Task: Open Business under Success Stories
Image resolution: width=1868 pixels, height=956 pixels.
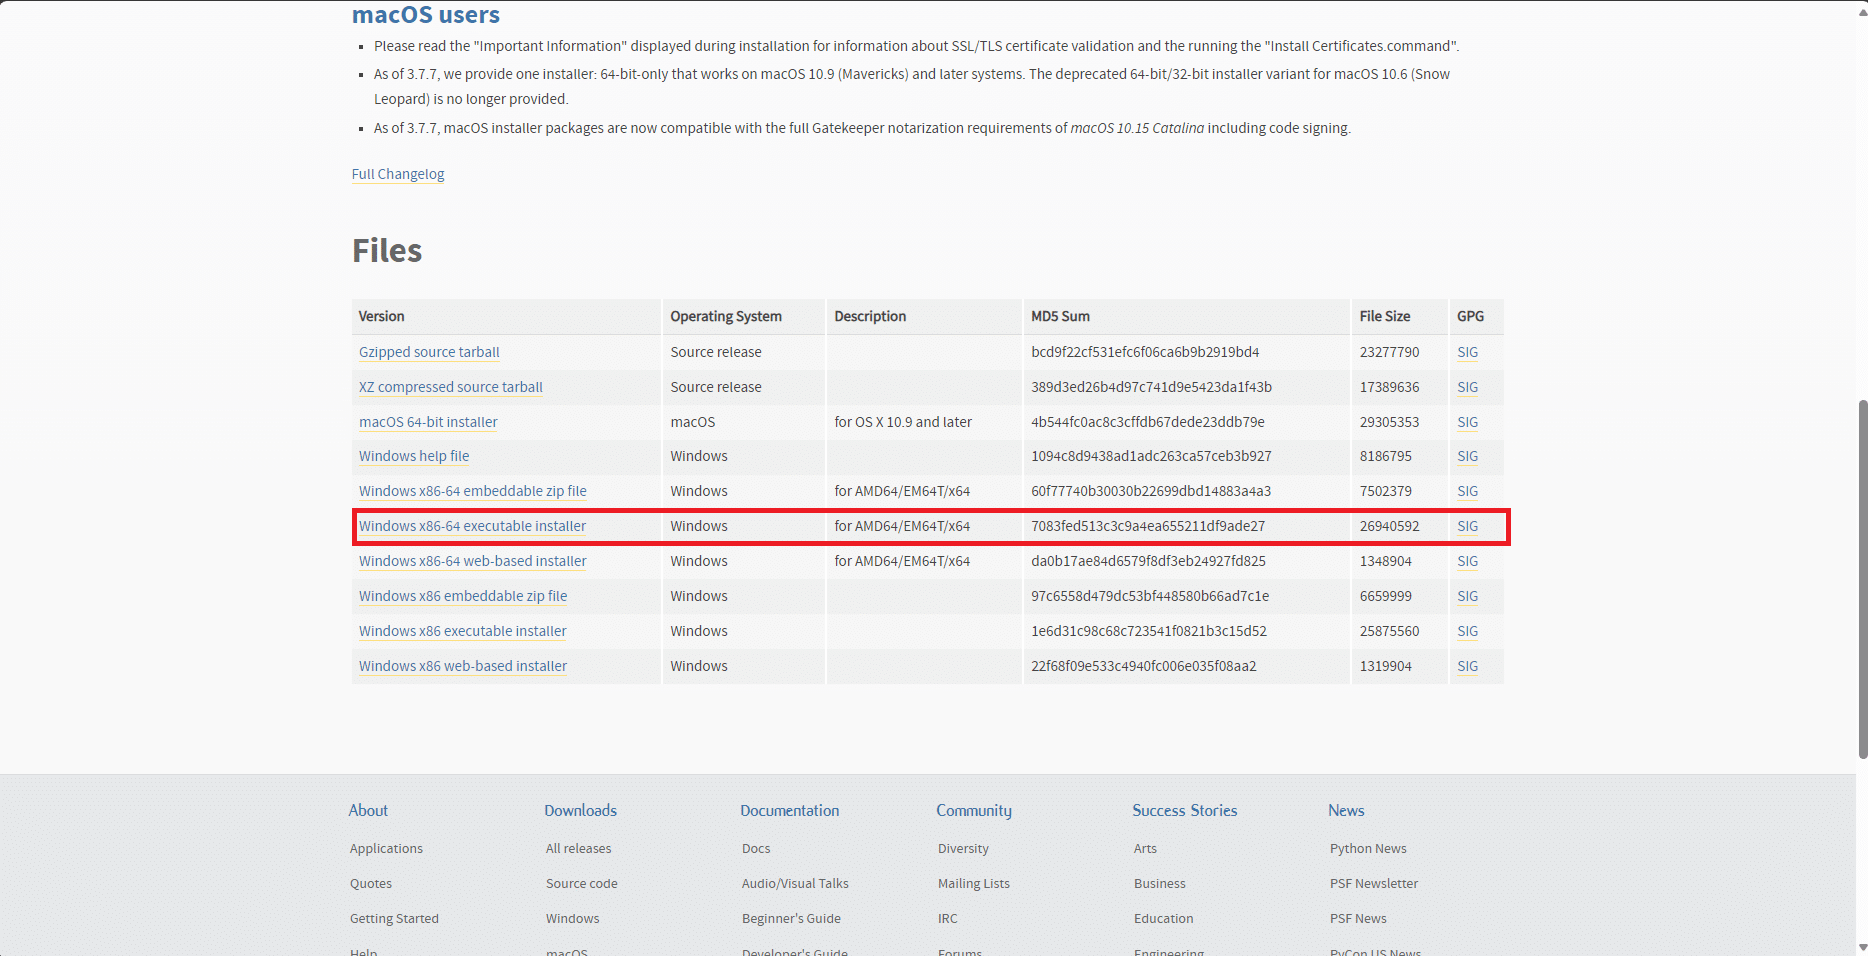Action: [1160, 883]
